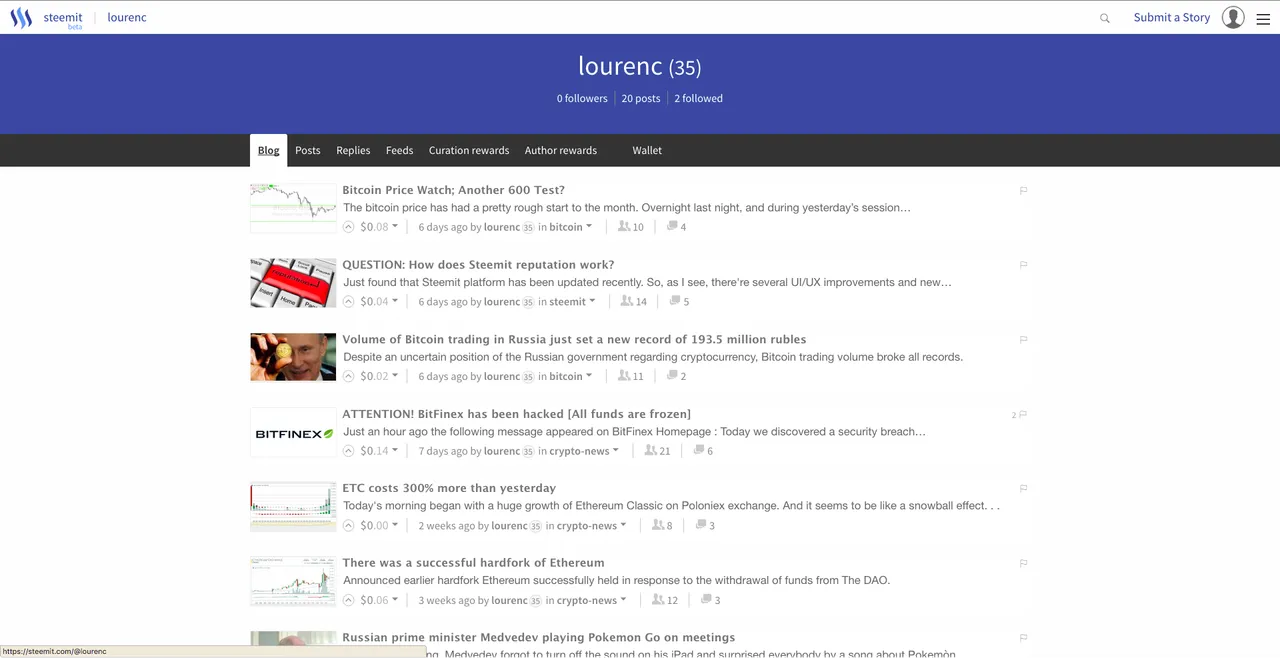This screenshot has height=658, width=1280.
Task: Open chart thumbnail of Bitcoin Price Watch post
Action: (x=293, y=208)
